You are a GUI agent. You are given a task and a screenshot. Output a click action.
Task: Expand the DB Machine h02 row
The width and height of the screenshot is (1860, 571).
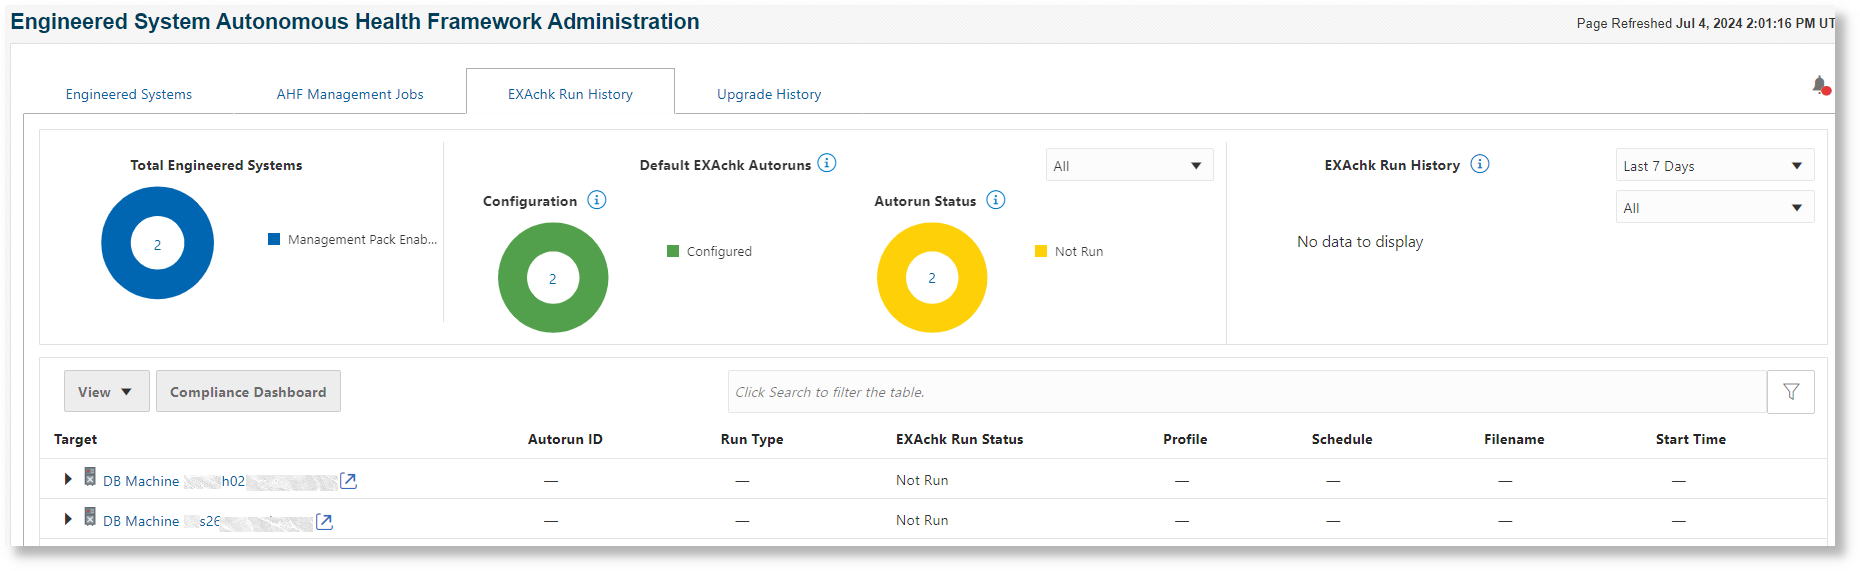click(68, 479)
